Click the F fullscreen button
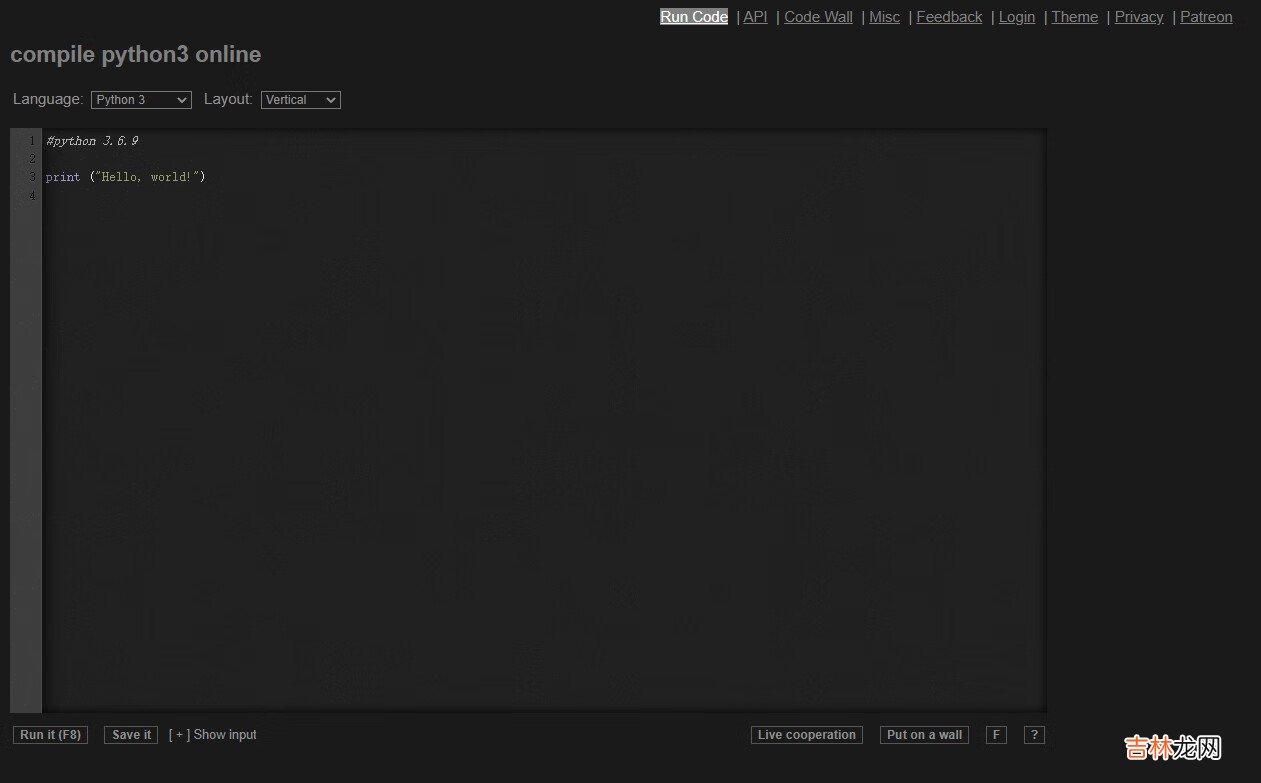The height and width of the screenshot is (783, 1261). pos(995,735)
